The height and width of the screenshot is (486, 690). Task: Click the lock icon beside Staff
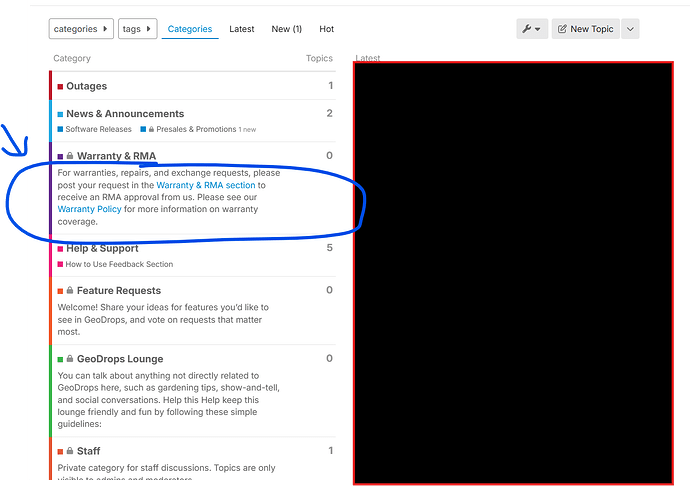70,451
